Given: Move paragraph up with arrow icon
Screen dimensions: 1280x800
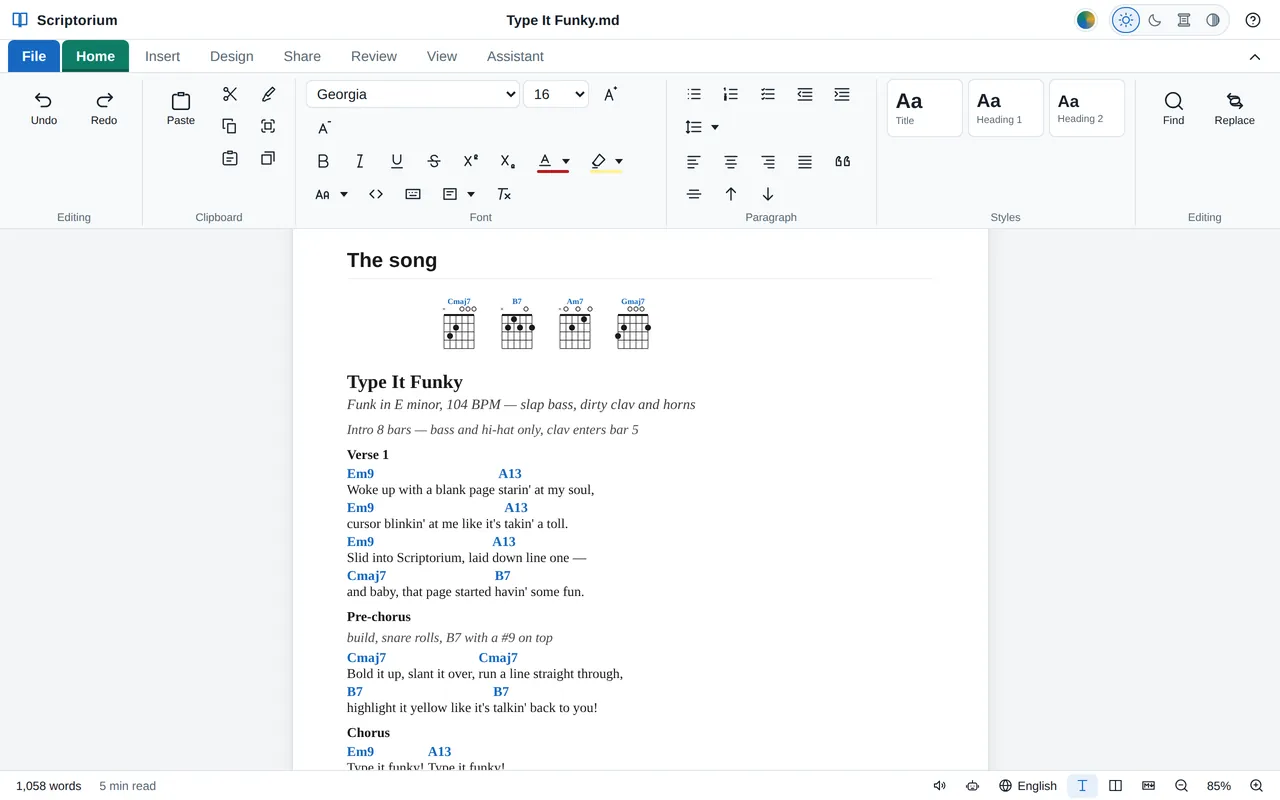Looking at the screenshot, I should point(731,194).
